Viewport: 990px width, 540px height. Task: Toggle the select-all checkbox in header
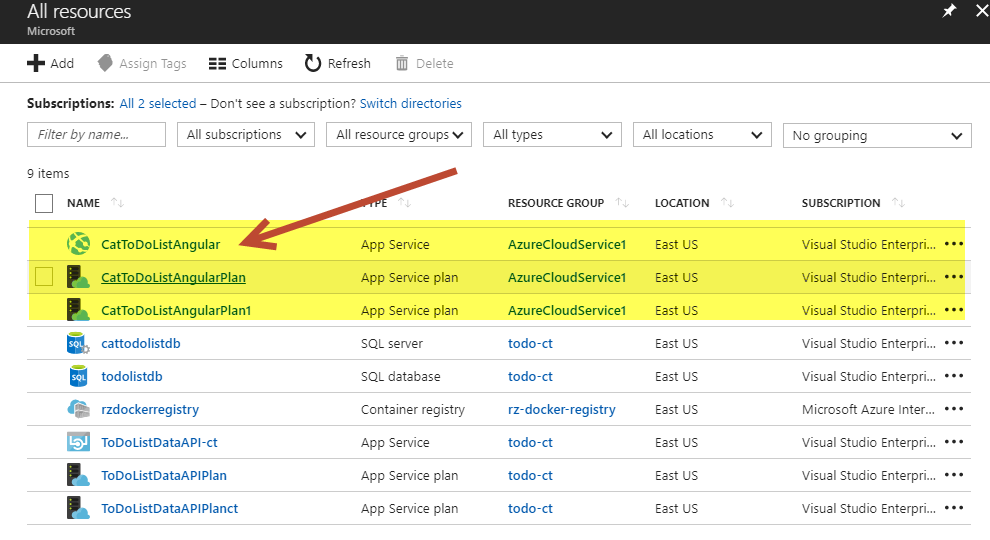tap(44, 203)
